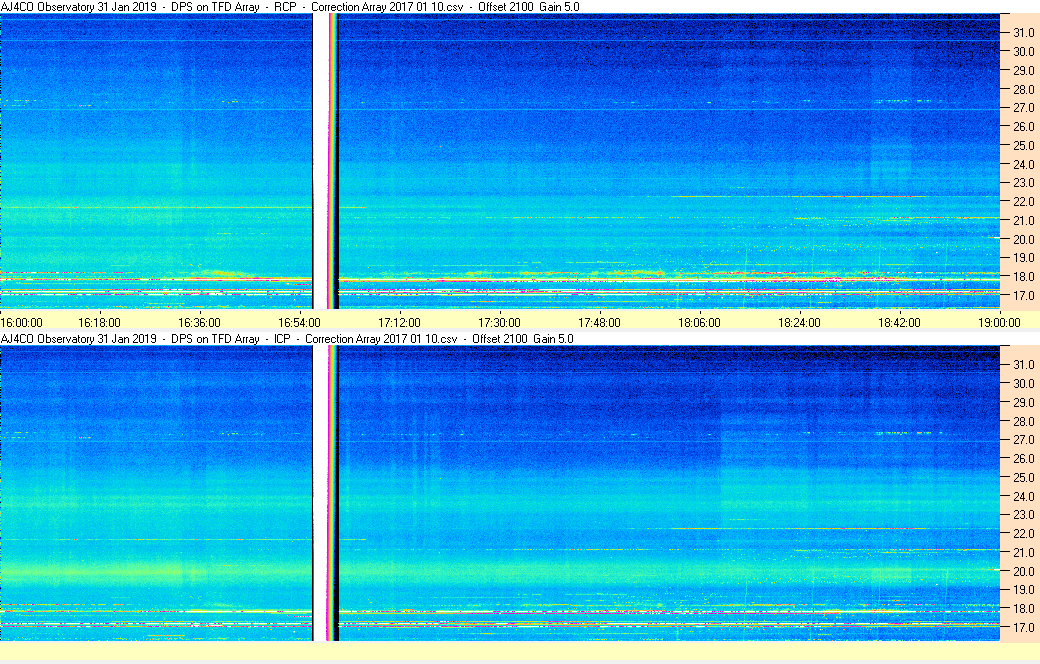Screen dimensions: 1040x664
Task: Click the 27.0 frequency label on RCP plot
Action: (x=1023, y=107)
